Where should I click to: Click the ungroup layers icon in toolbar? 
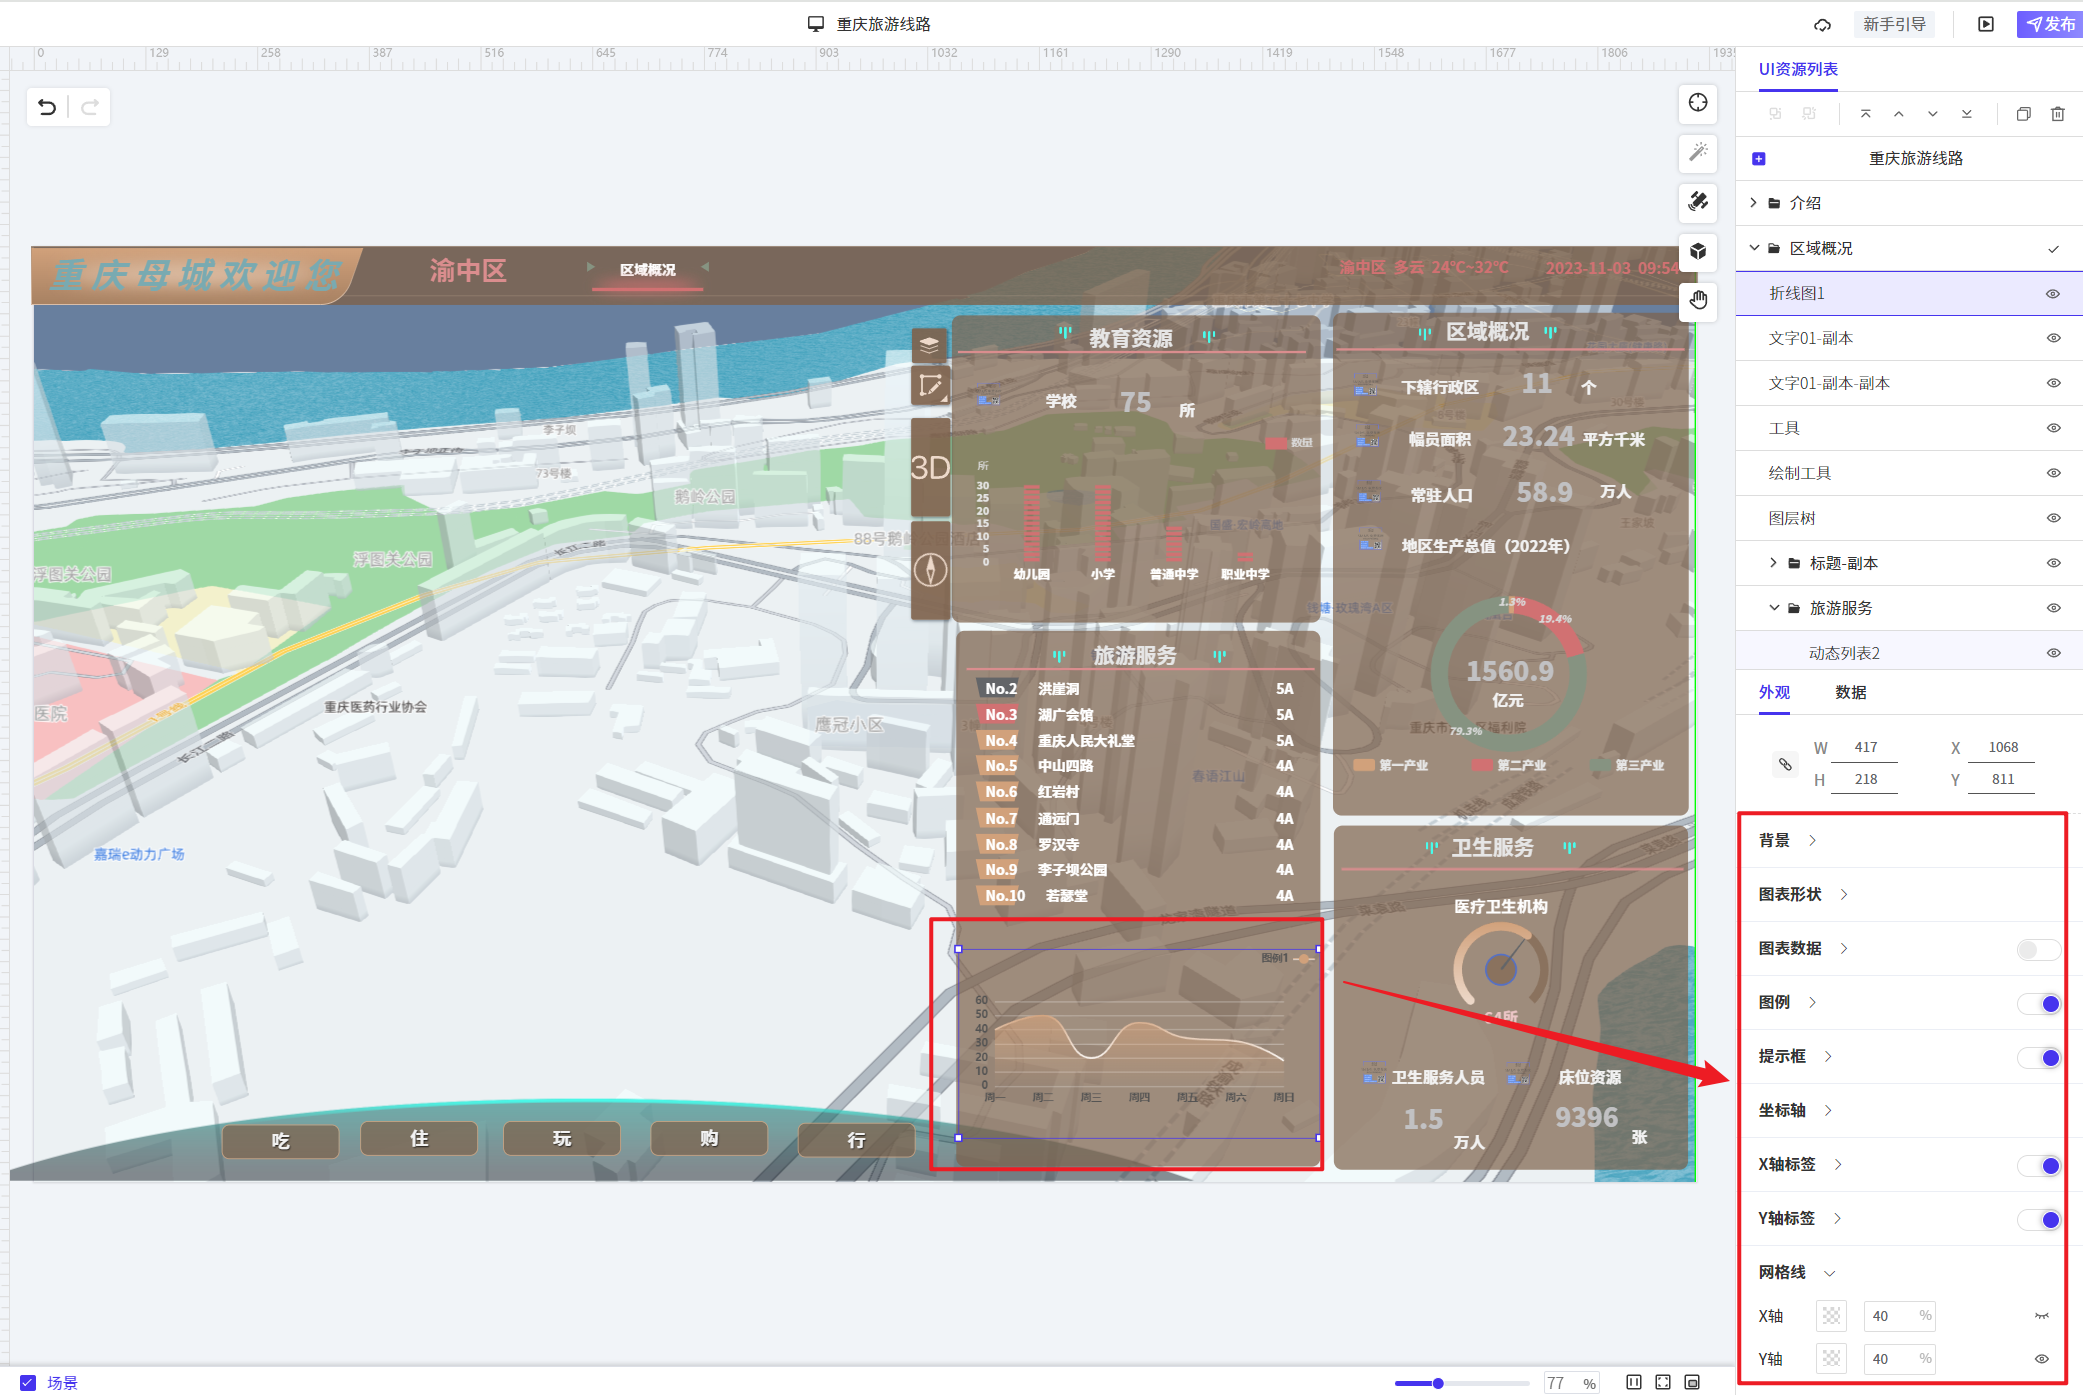[1809, 114]
